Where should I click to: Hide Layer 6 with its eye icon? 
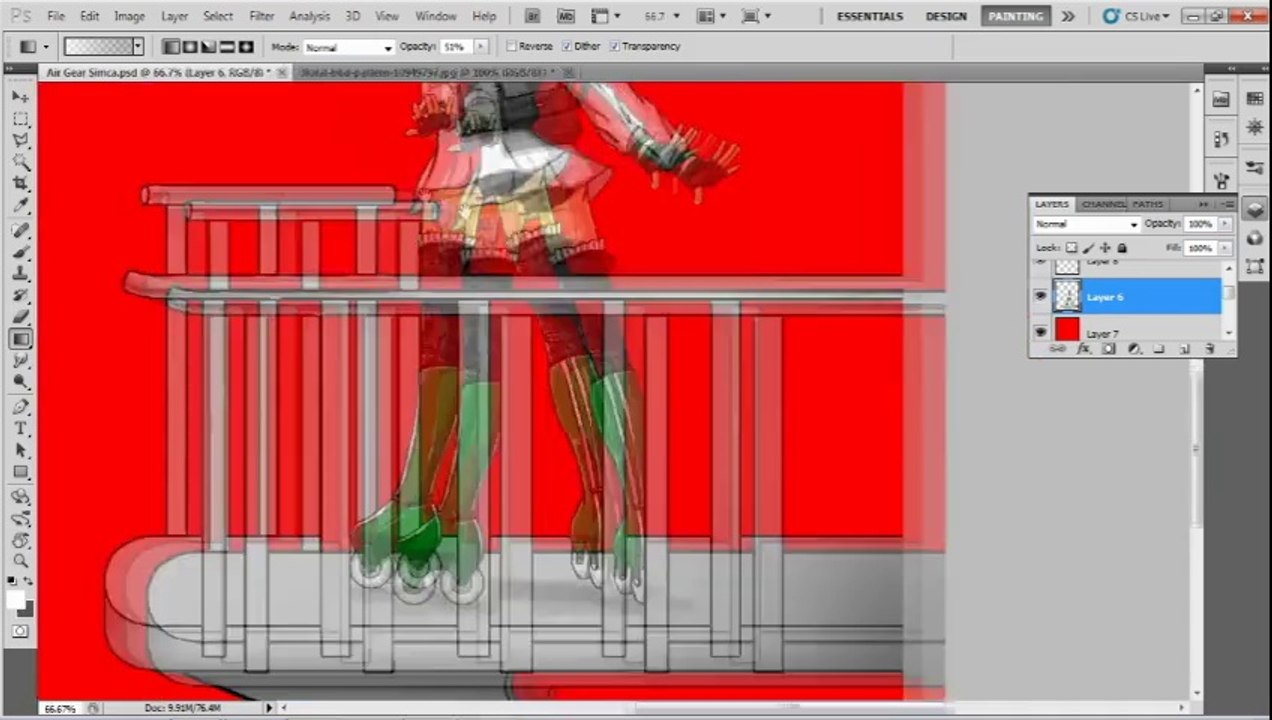pyautogui.click(x=1040, y=297)
